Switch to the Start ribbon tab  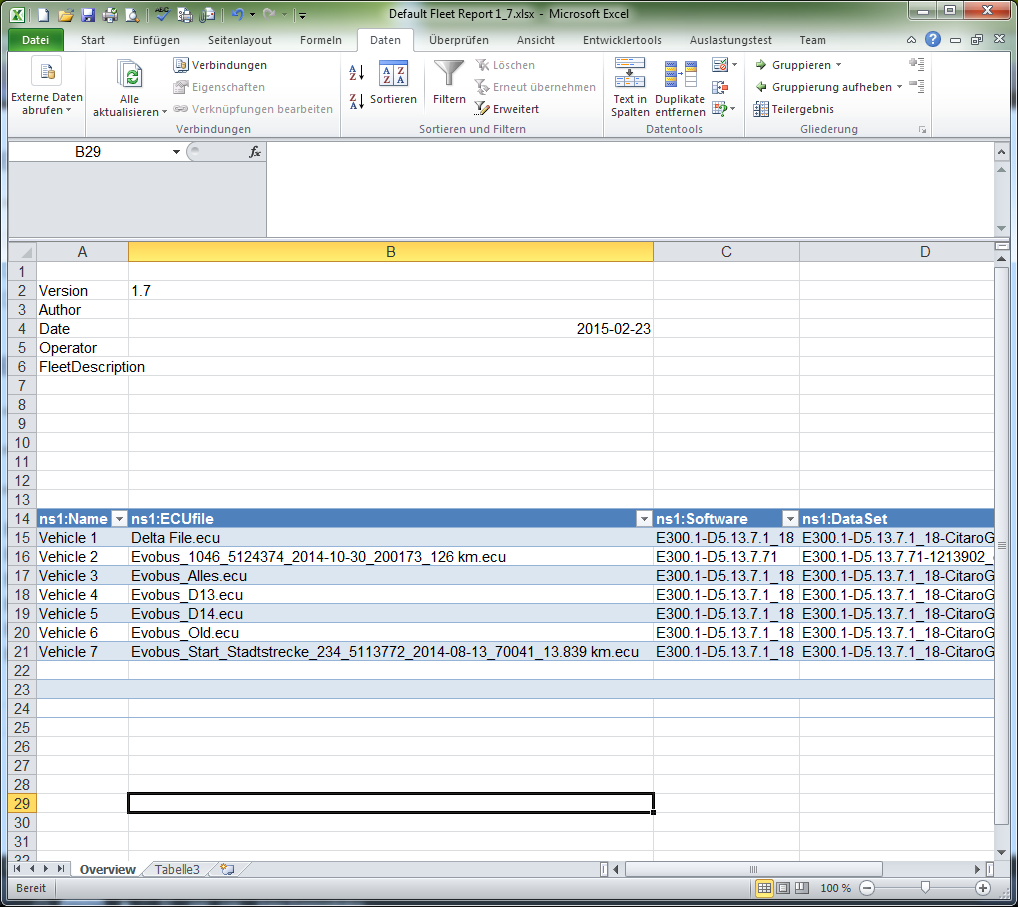point(93,40)
